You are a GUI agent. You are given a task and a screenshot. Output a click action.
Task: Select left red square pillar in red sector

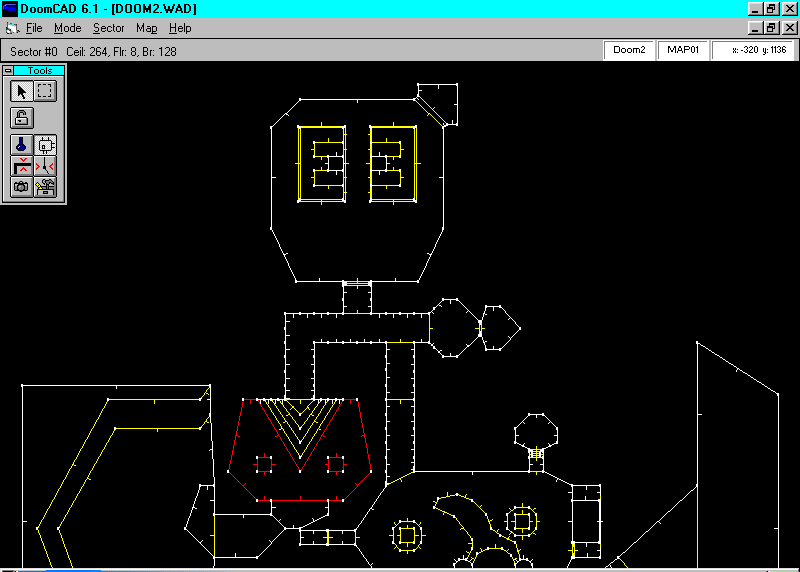[264, 464]
